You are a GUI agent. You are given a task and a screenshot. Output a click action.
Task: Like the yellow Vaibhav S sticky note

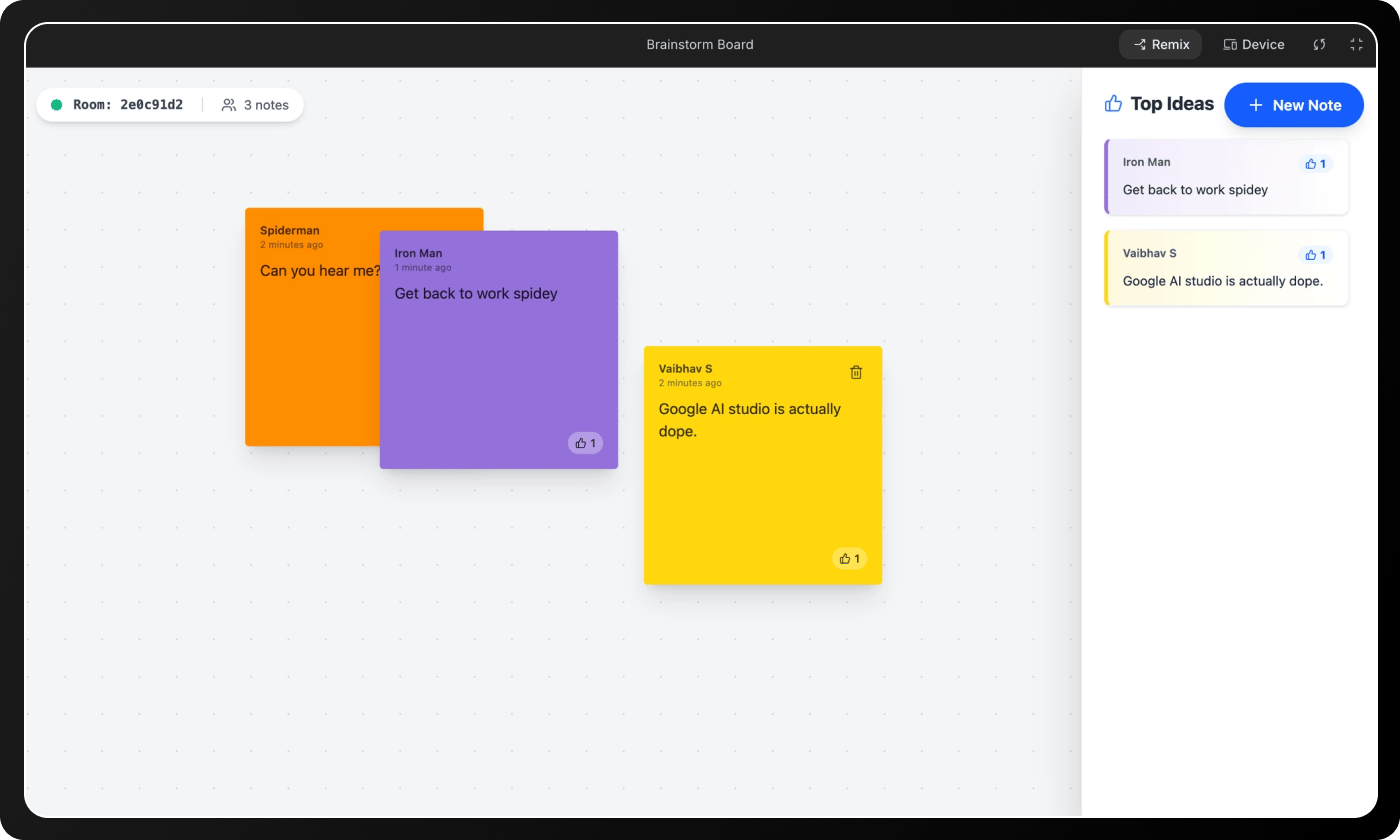coord(850,558)
